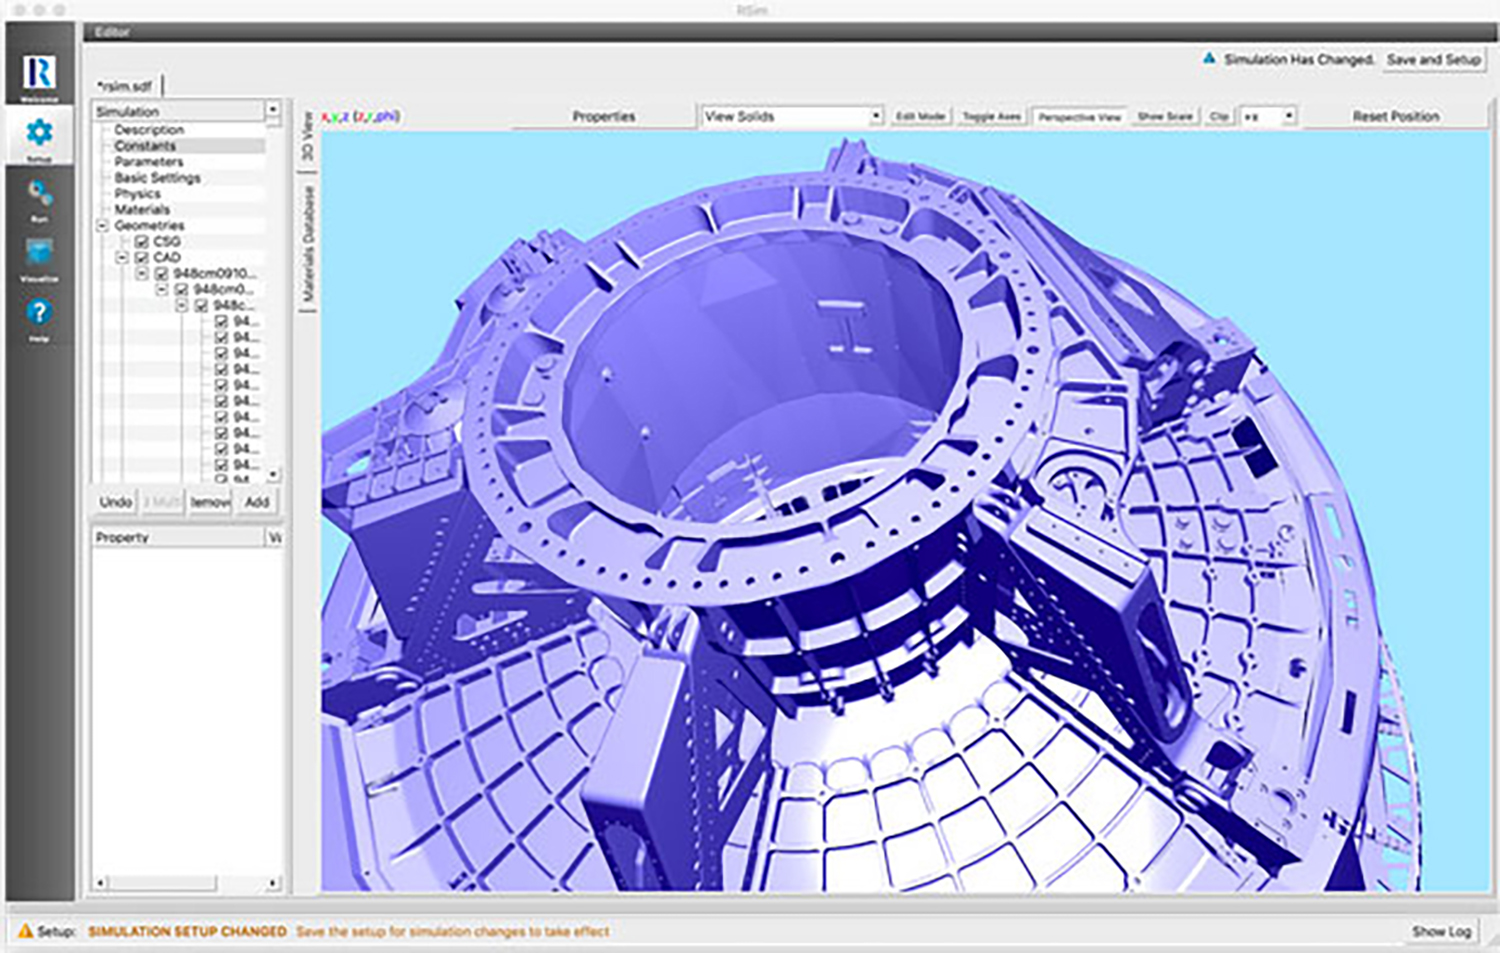Uncheck the CSG geometry checkbox

click(139, 241)
